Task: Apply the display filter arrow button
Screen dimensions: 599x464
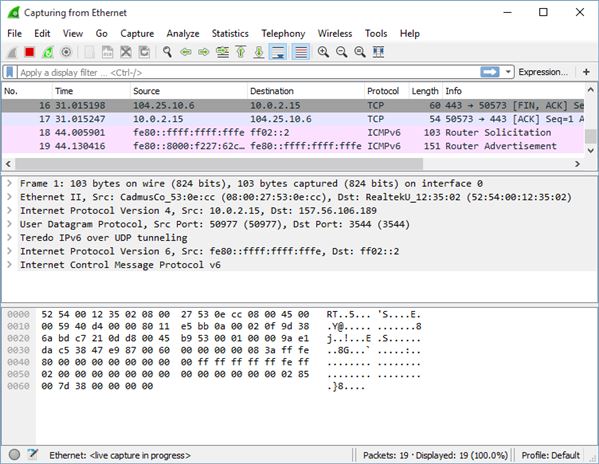Action: click(490, 72)
